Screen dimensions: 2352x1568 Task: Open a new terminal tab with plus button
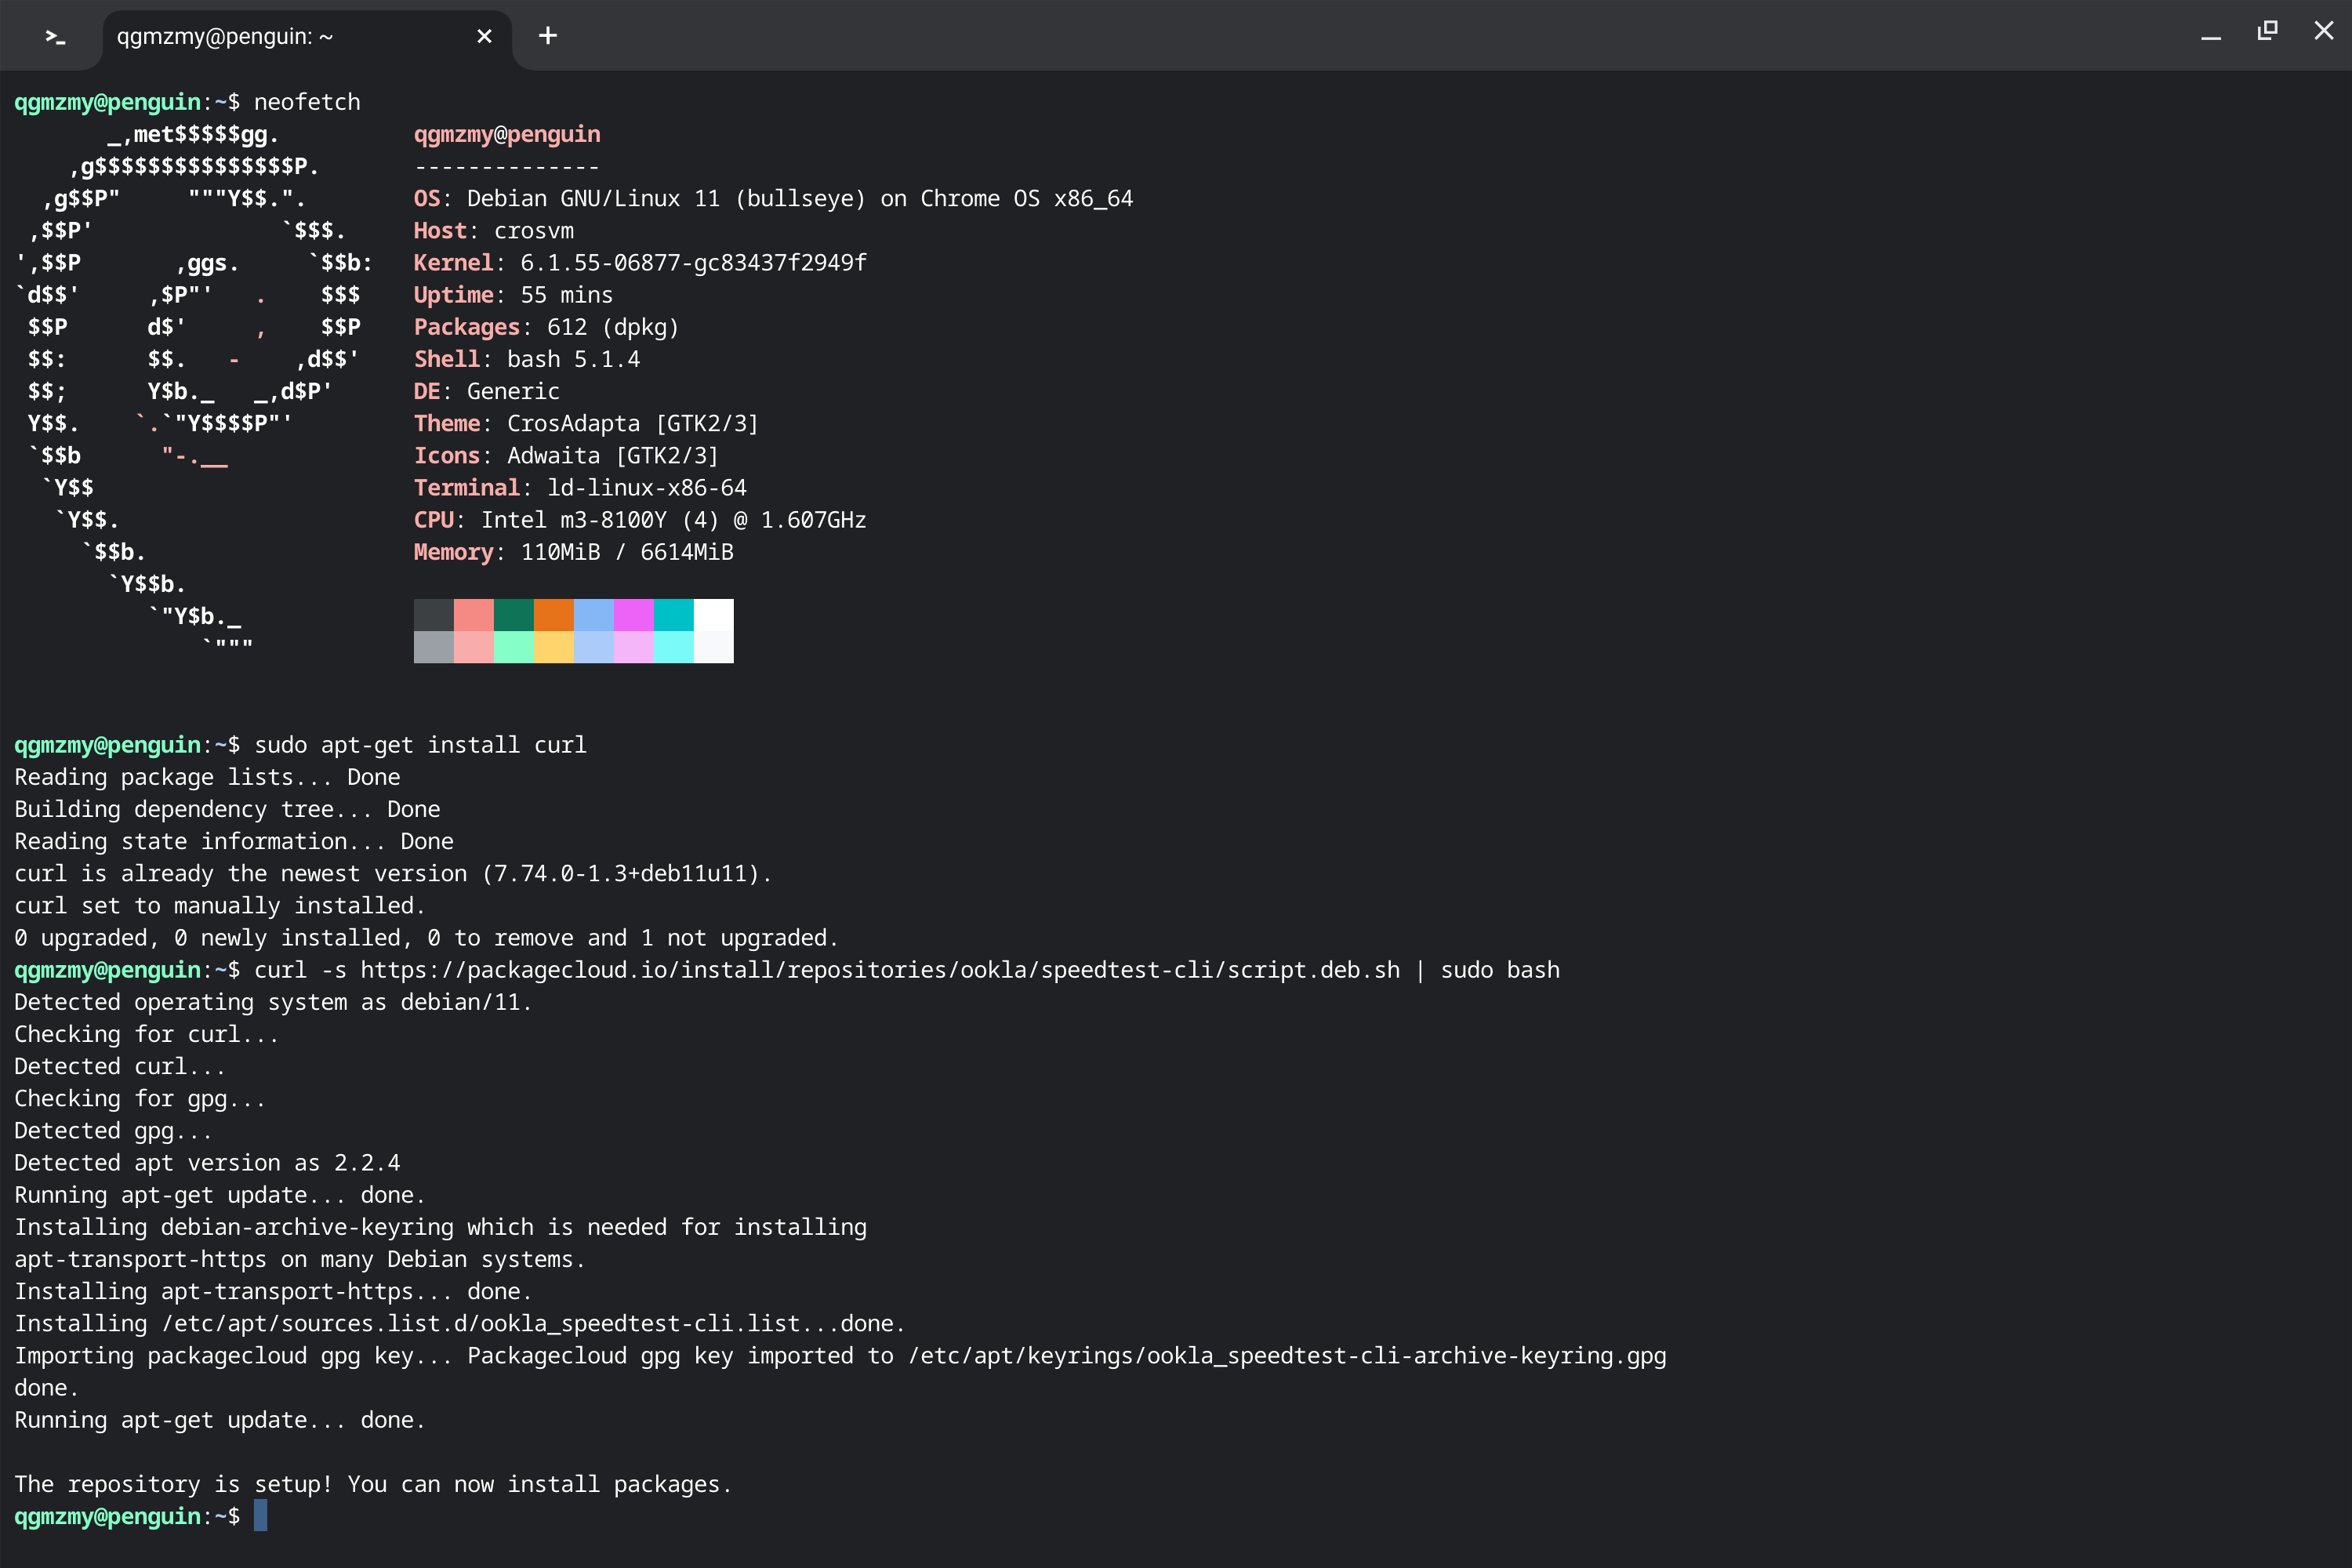pyautogui.click(x=548, y=36)
